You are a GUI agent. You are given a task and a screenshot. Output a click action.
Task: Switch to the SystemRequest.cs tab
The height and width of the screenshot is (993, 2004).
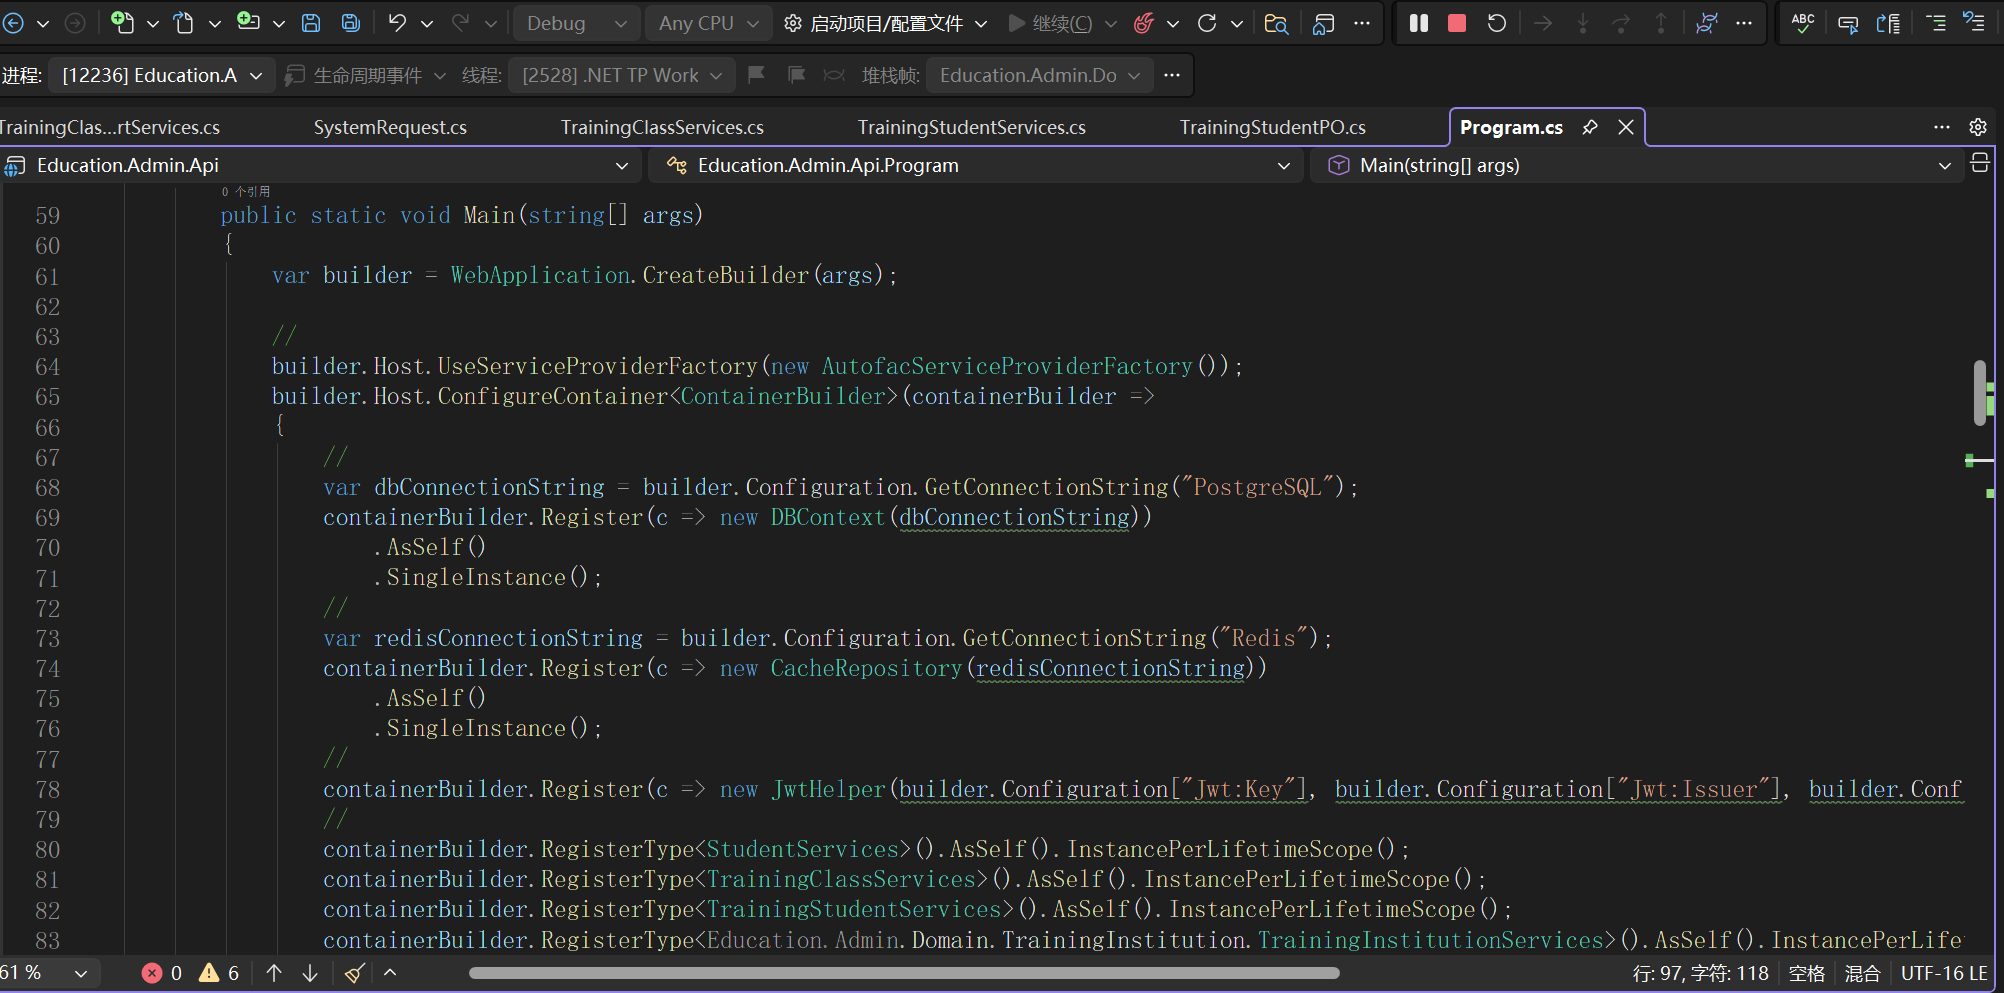click(x=390, y=127)
